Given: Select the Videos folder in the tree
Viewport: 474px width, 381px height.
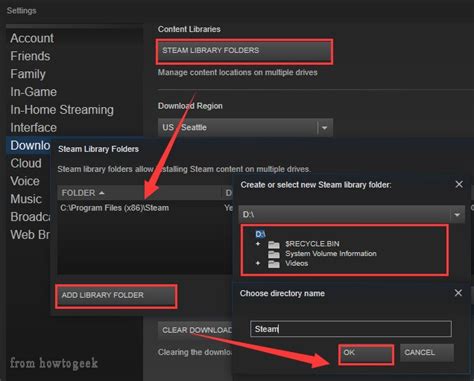Looking at the screenshot, I should [296, 263].
